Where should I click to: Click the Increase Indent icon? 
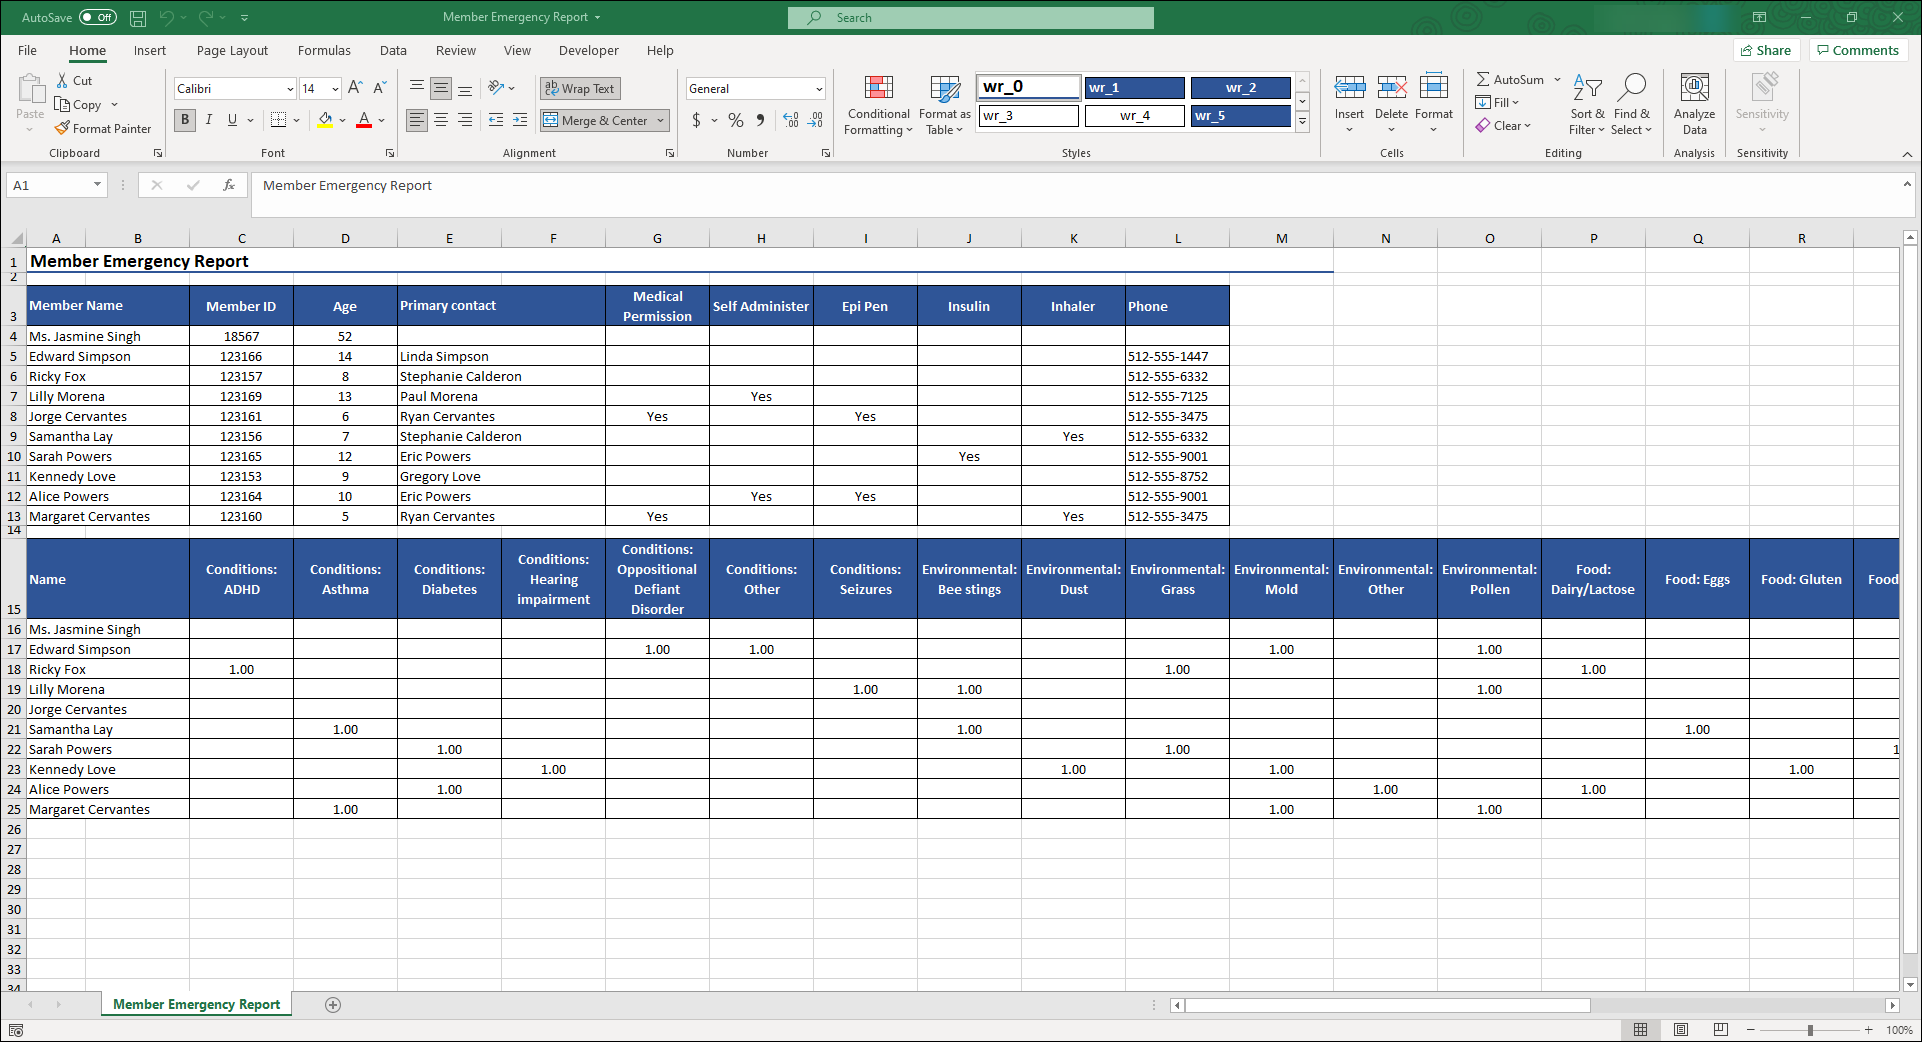520,120
